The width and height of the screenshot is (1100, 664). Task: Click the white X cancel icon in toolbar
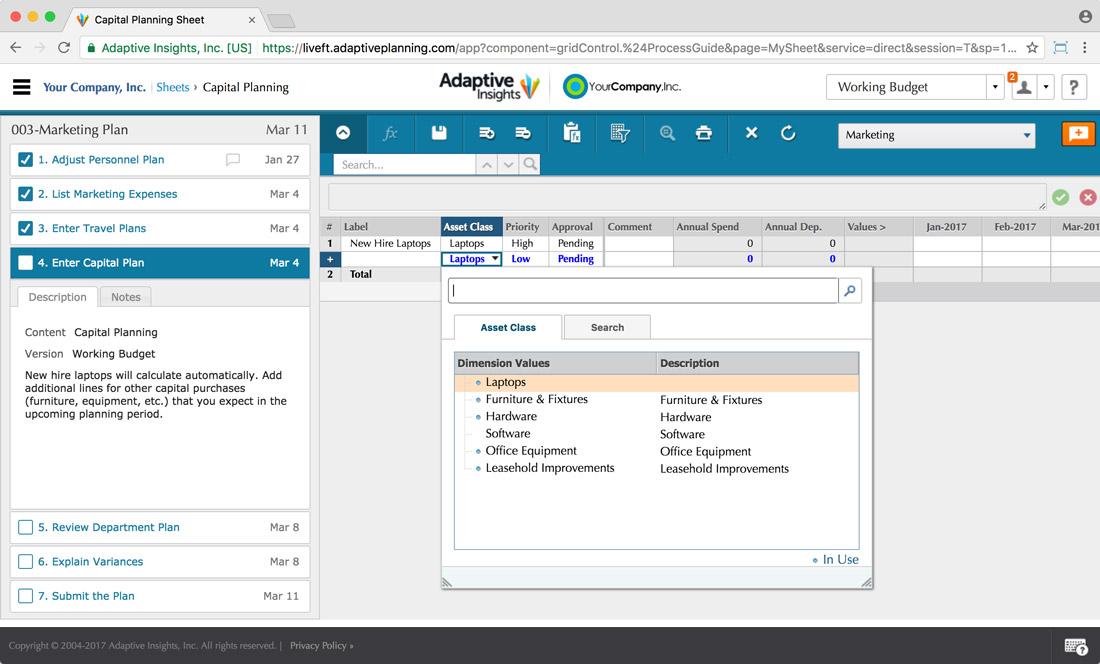751,133
